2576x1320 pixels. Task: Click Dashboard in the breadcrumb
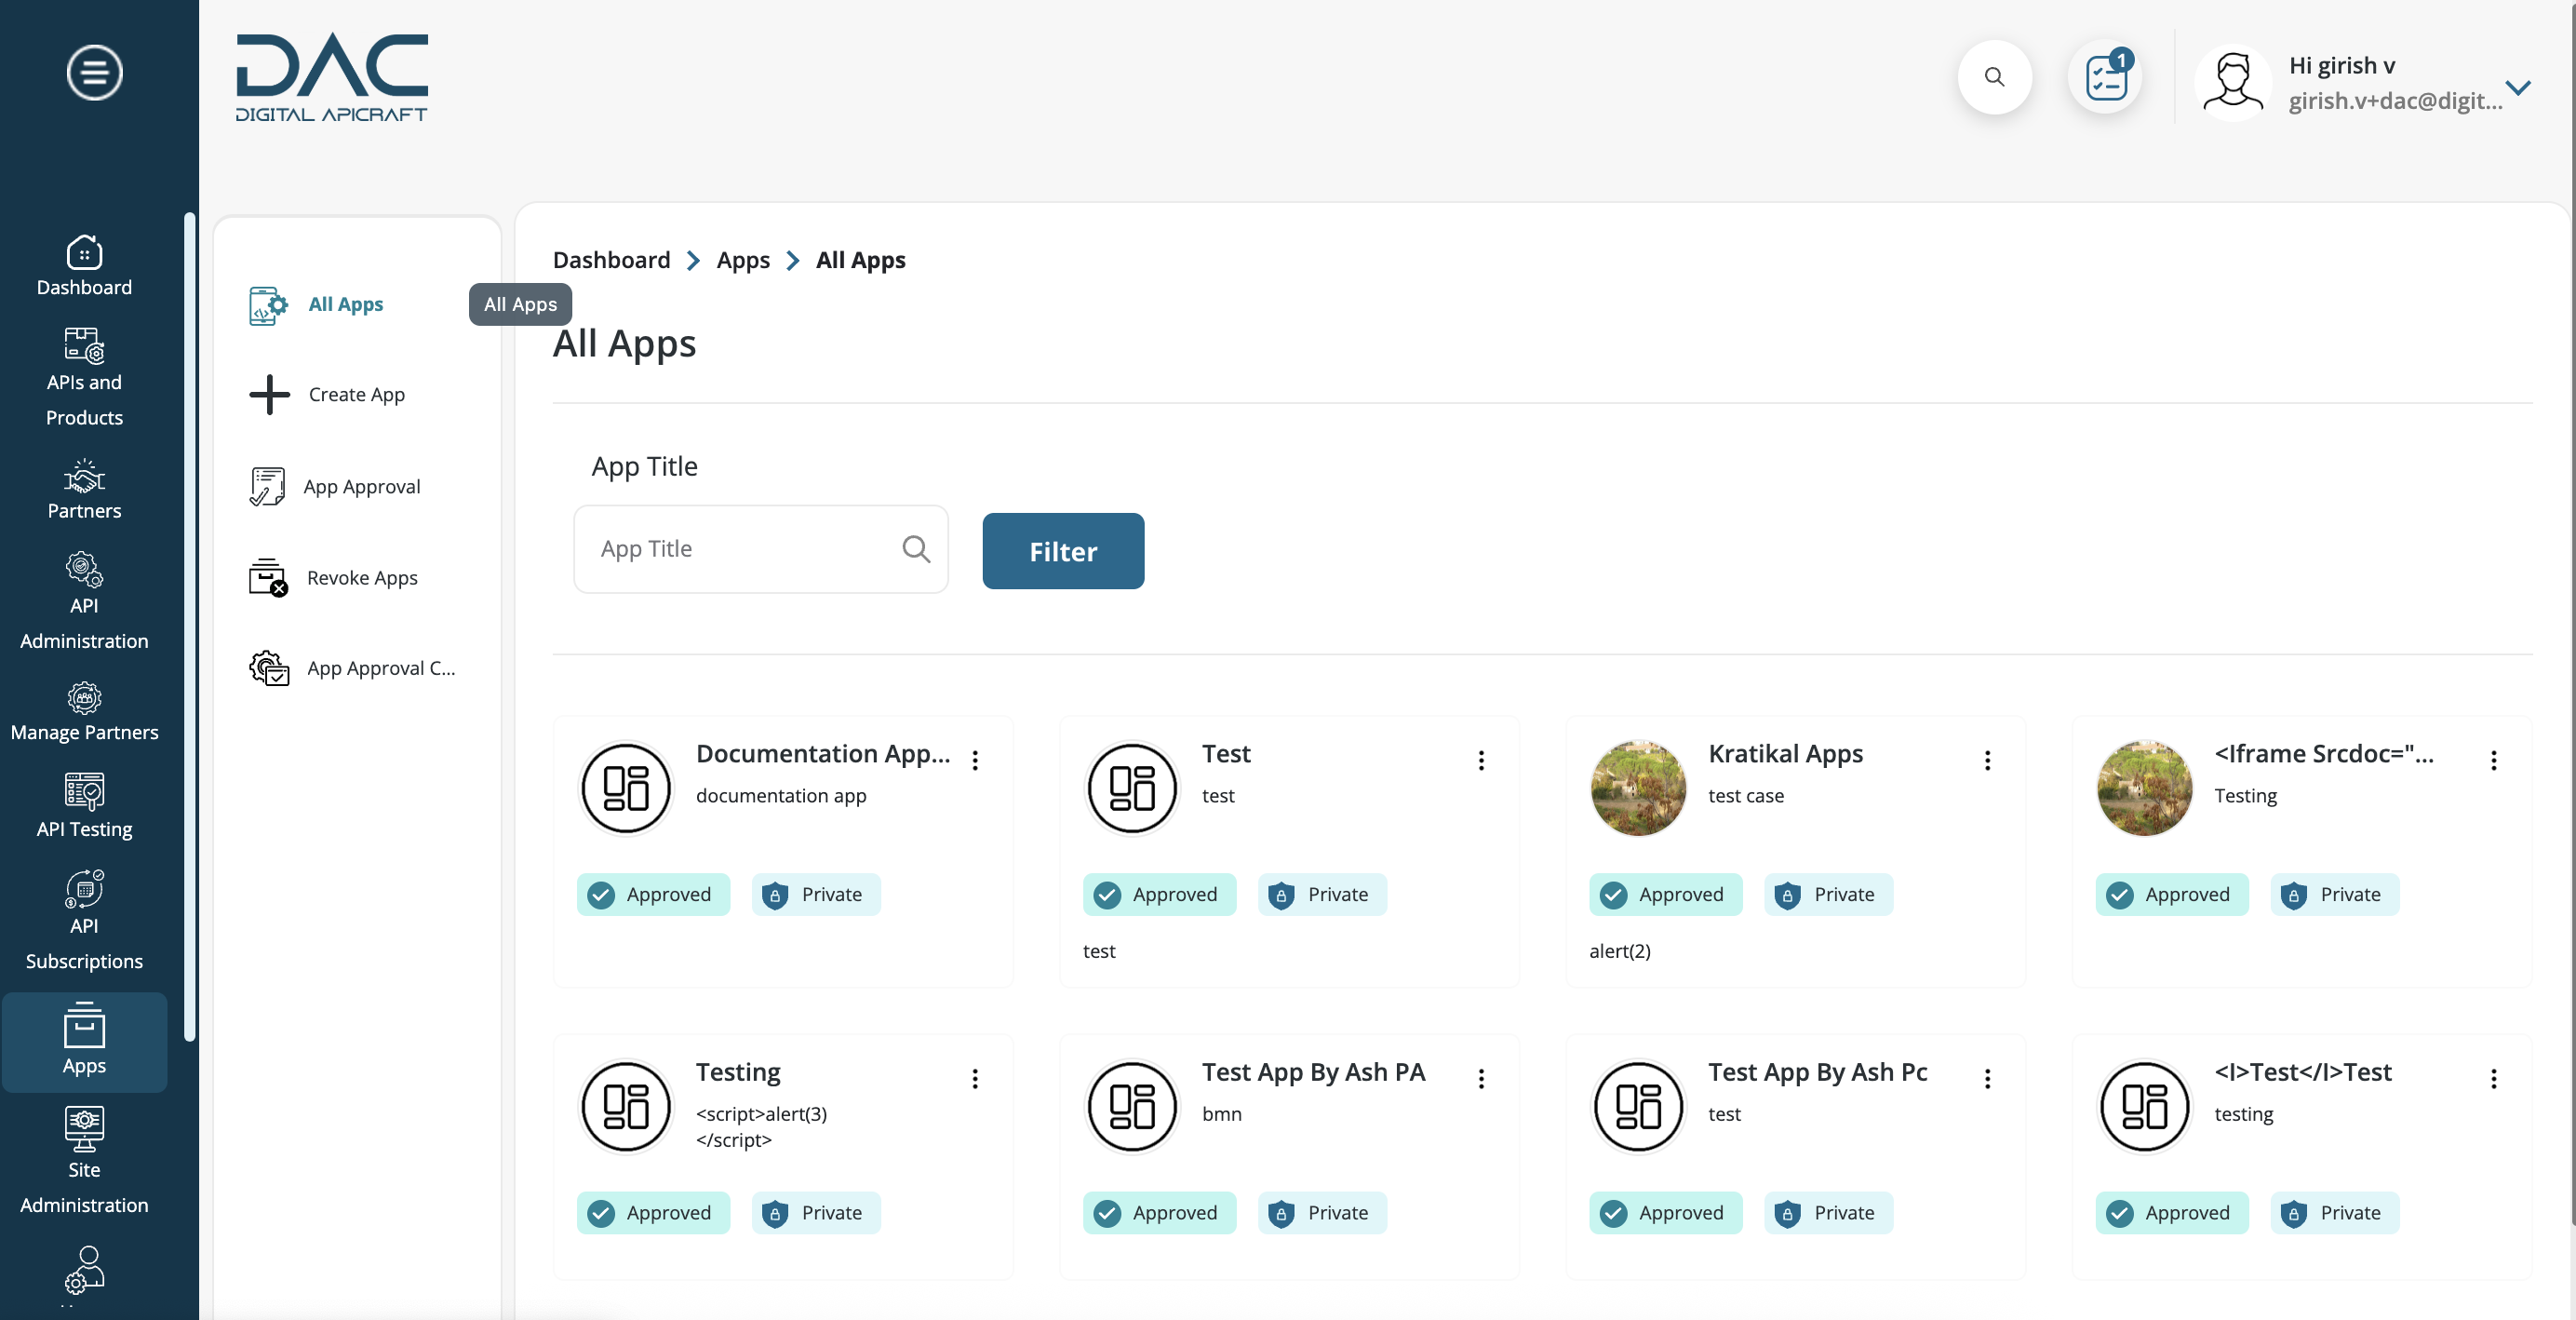611,260
